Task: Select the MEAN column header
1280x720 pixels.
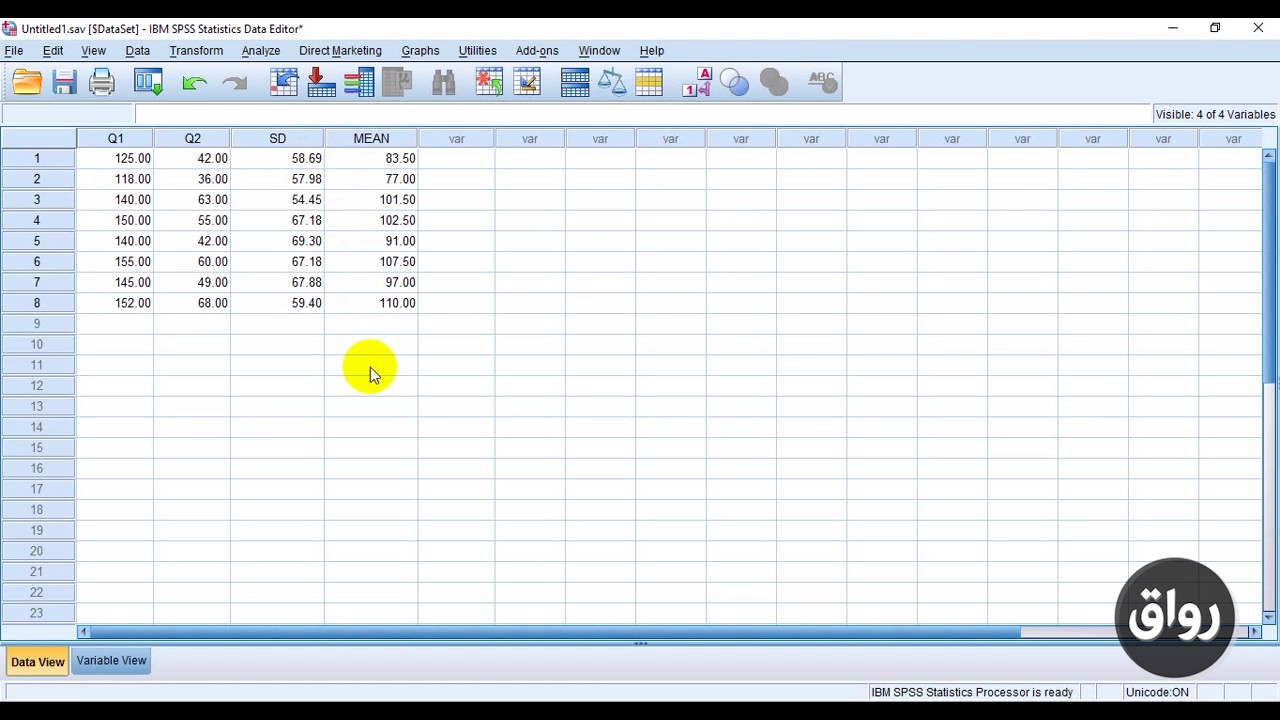Action: pos(371,138)
